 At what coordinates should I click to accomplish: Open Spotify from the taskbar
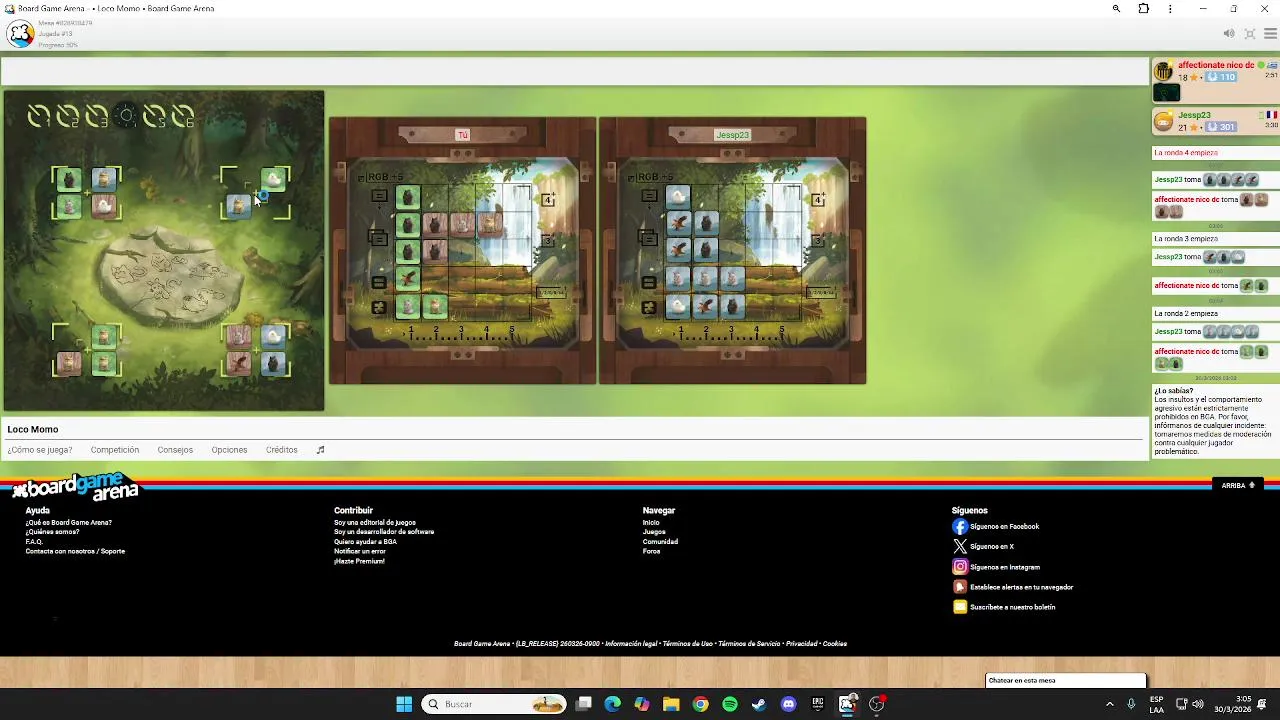(730, 704)
